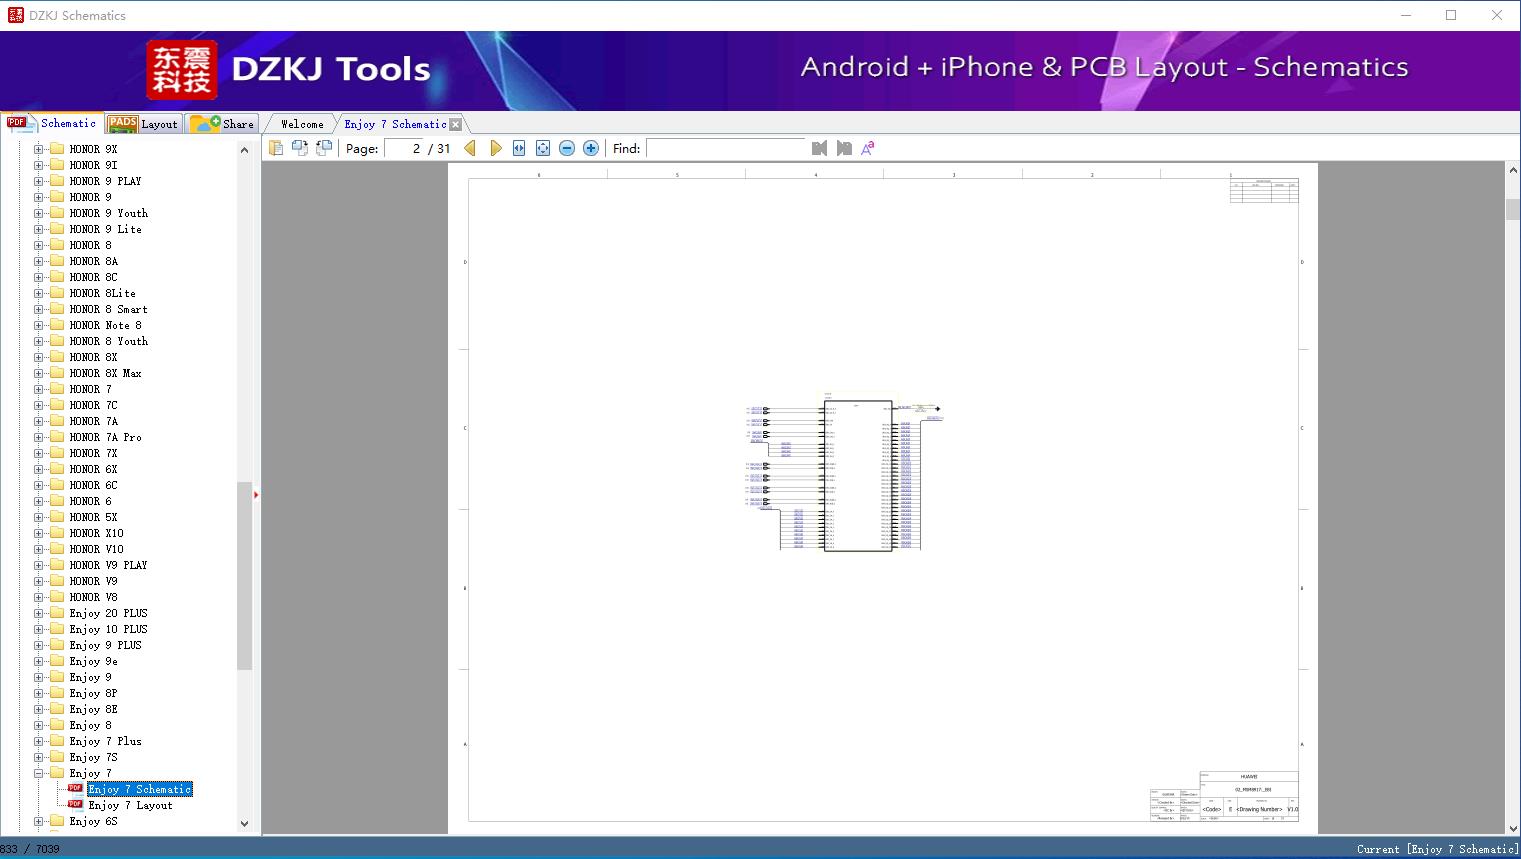Click the HUAWEI title block on the schematic

1249,776
